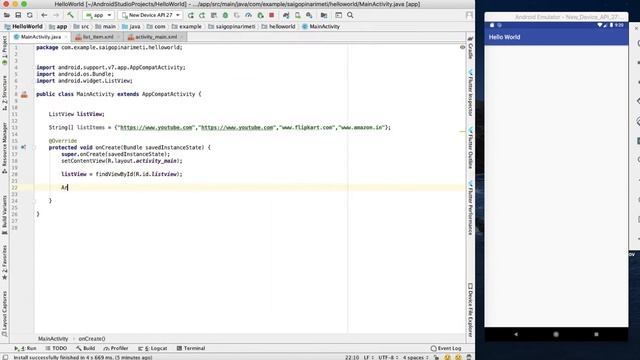Screen dimensions: 640x360
Task: Click the LF line separator selector
Action: (368, 357)
